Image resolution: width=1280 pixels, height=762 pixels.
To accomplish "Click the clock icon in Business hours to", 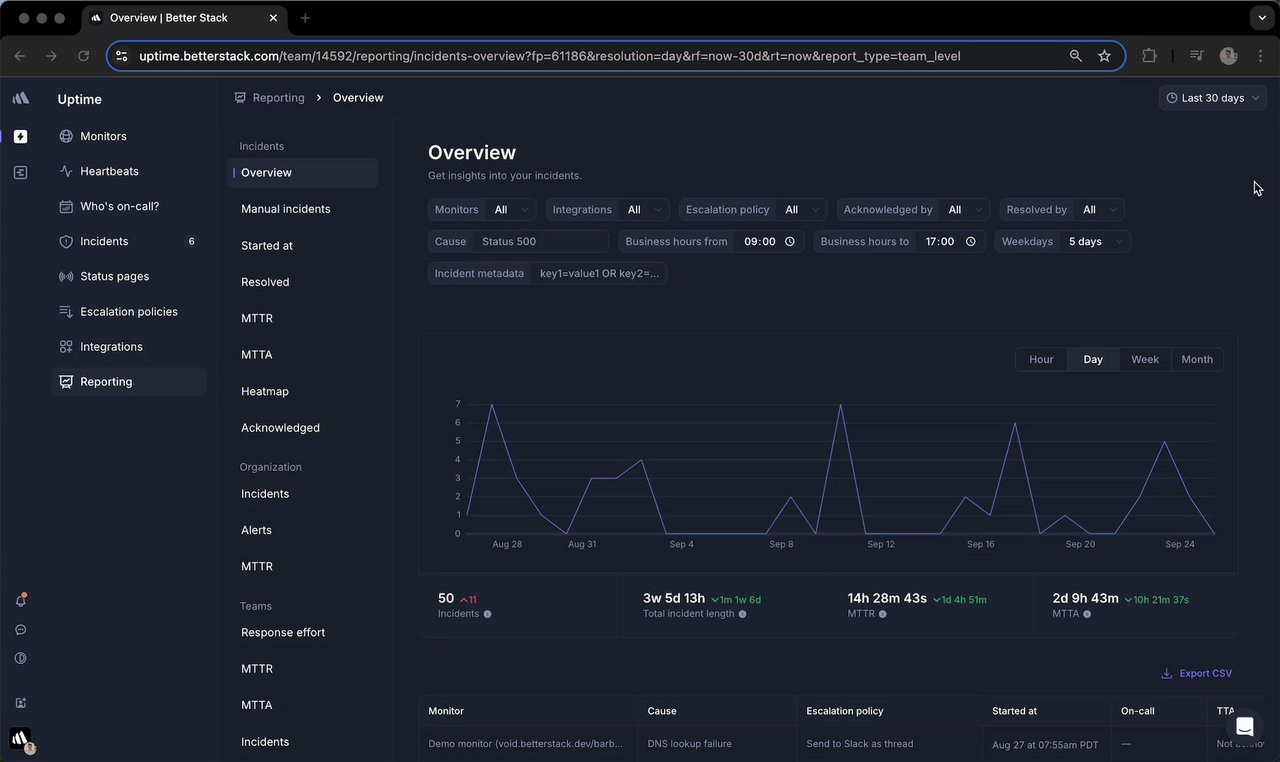I will tap(971, 242).
